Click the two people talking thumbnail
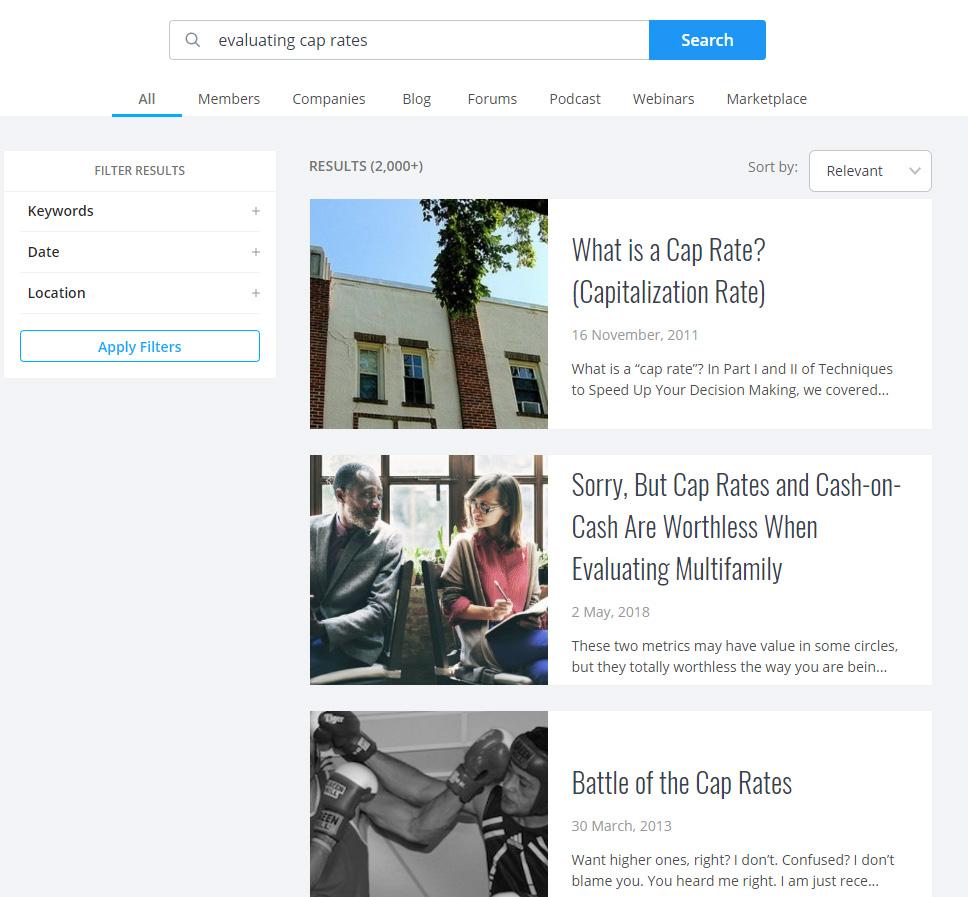 (x=428, y=570)
